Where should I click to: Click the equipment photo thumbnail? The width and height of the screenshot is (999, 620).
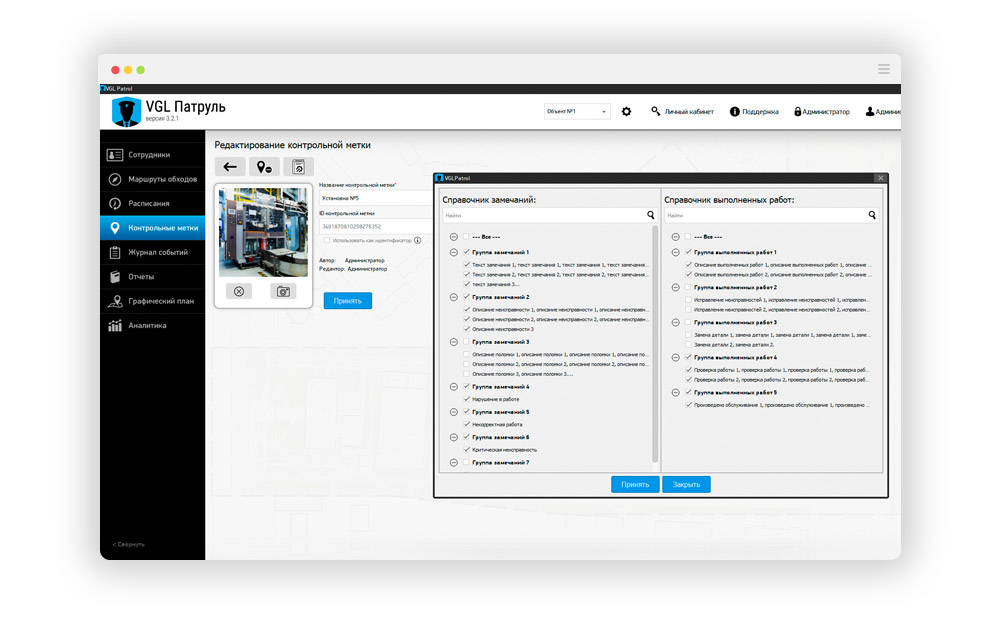tap(263, 232)
